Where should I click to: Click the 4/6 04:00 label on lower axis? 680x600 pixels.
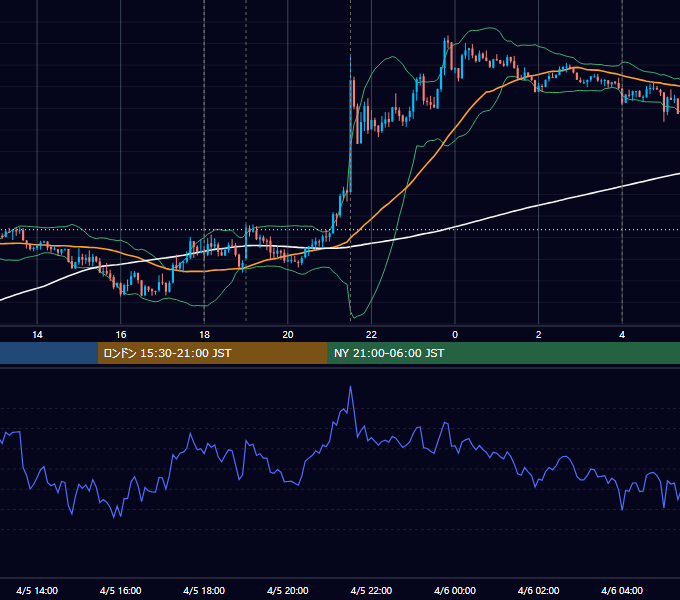[622, 590]
